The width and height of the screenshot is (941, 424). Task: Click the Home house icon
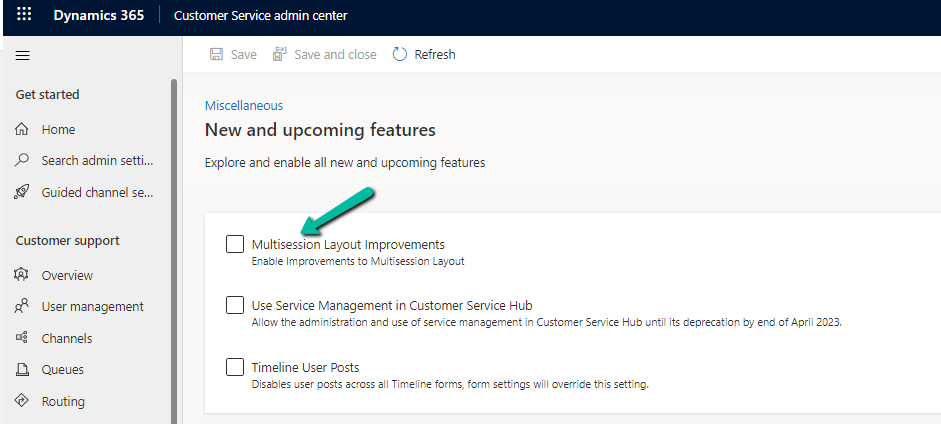tap(22, 130)
